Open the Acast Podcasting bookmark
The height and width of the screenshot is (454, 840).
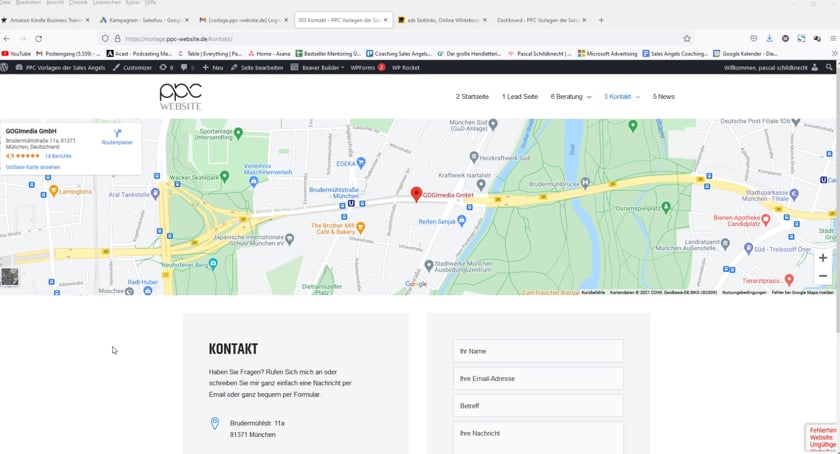[139, 54]
